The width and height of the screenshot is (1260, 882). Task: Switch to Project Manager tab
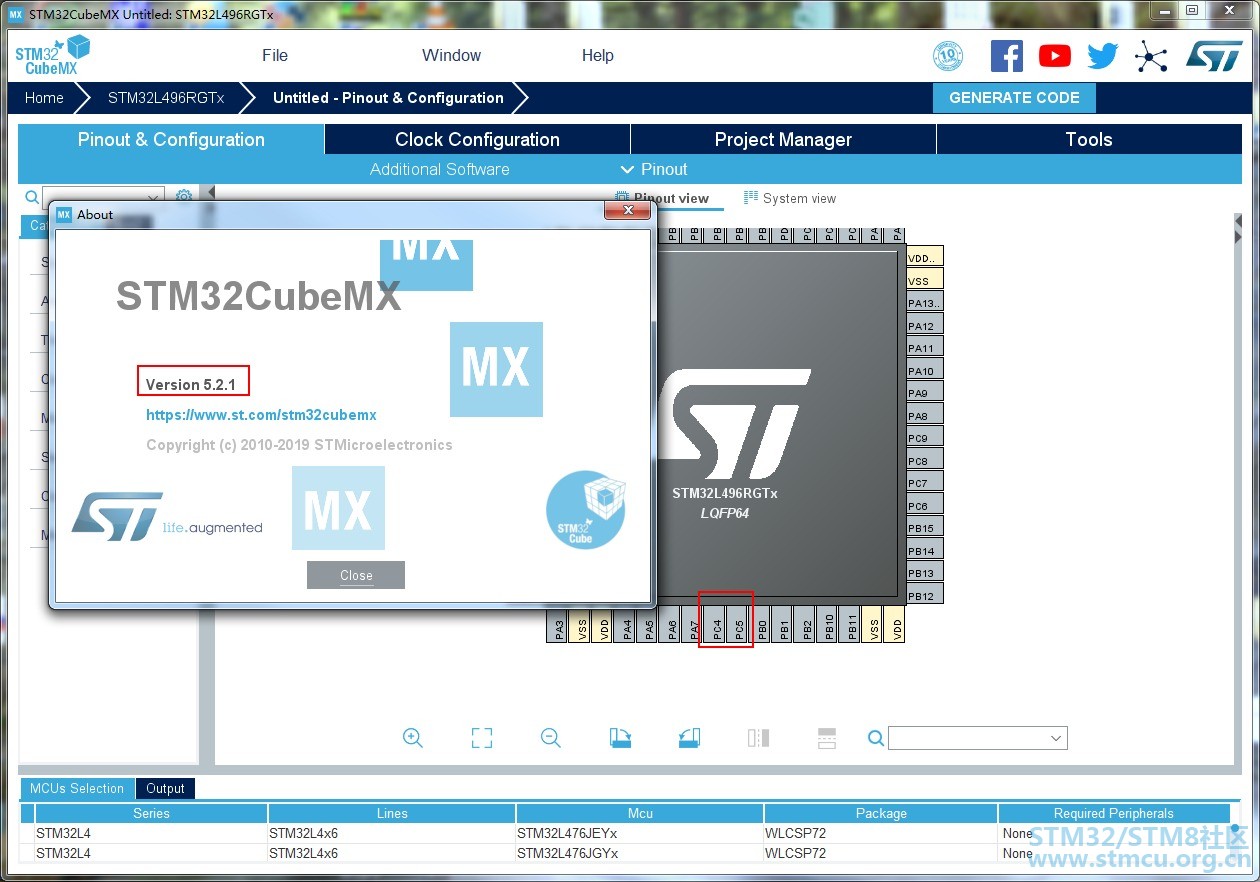783,140
